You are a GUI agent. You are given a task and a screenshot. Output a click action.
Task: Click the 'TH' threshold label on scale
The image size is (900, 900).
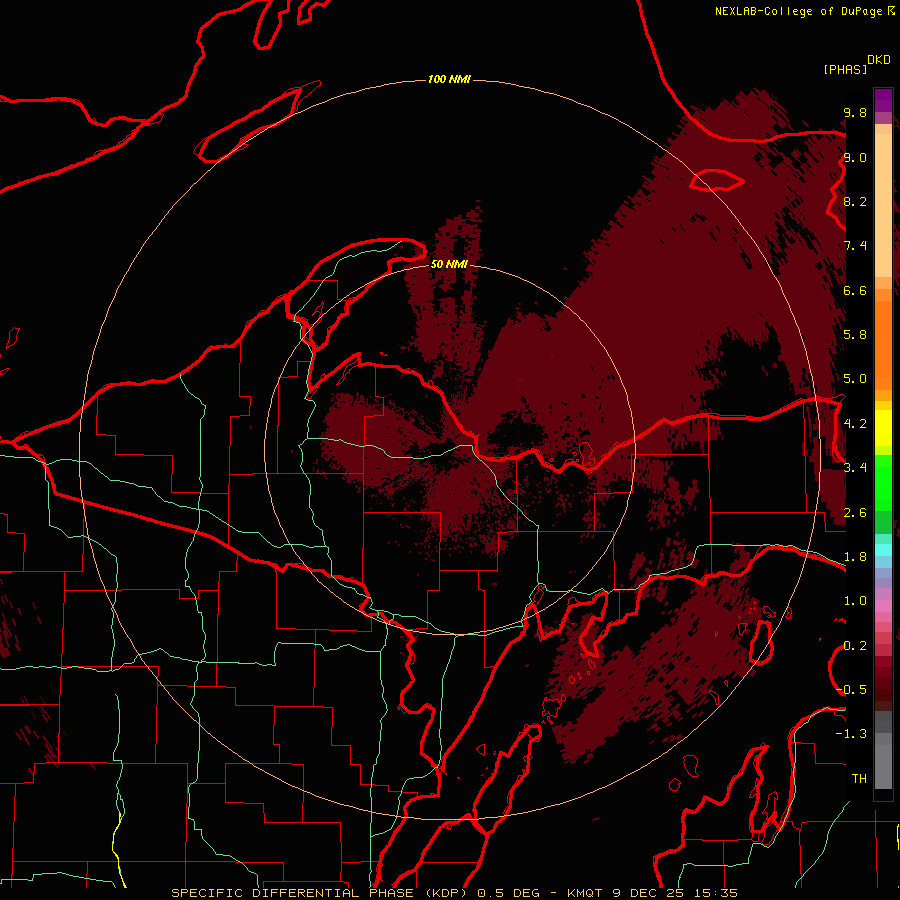[x=859, y=779]
